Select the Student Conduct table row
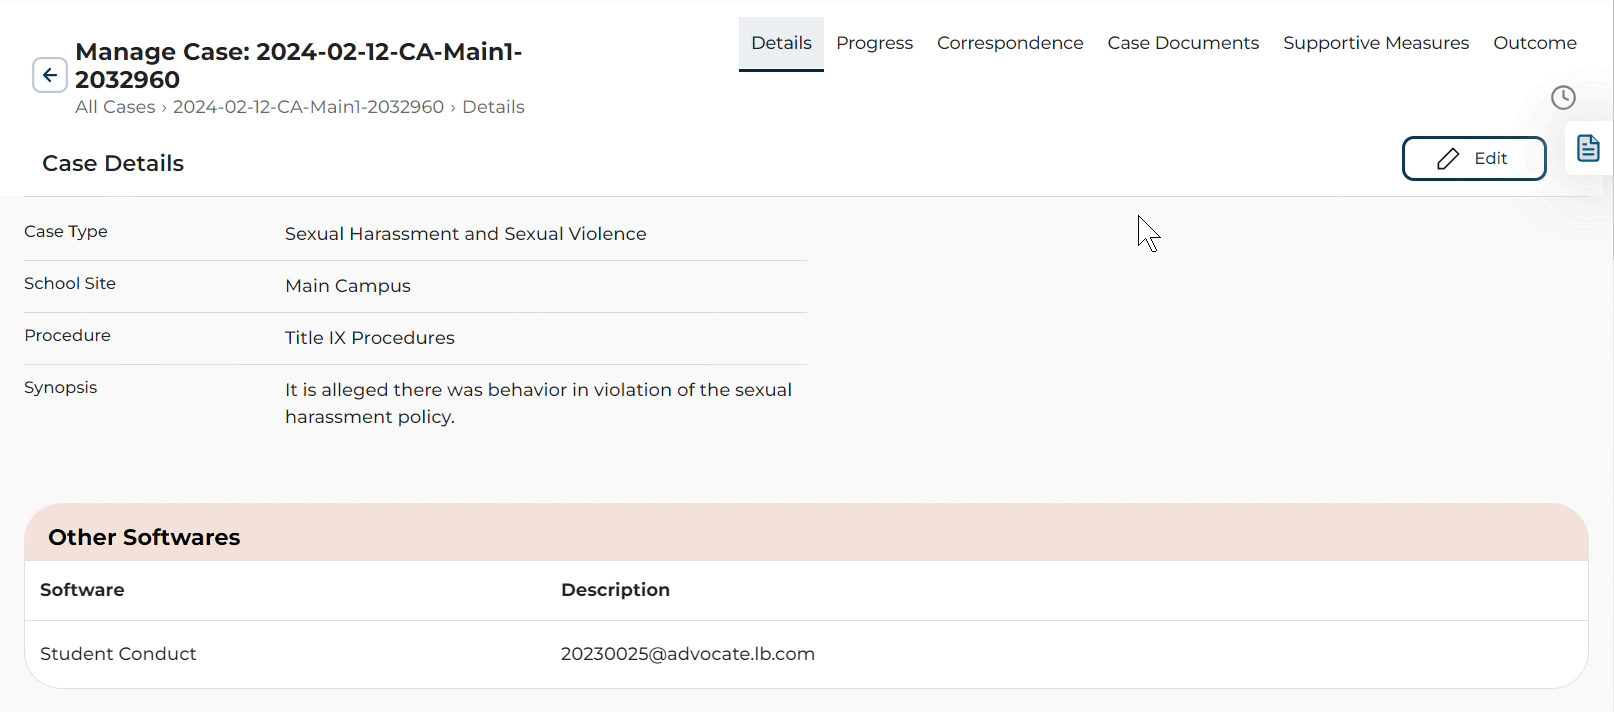The height and width of the screenshot is (712, 1614). 118,654
